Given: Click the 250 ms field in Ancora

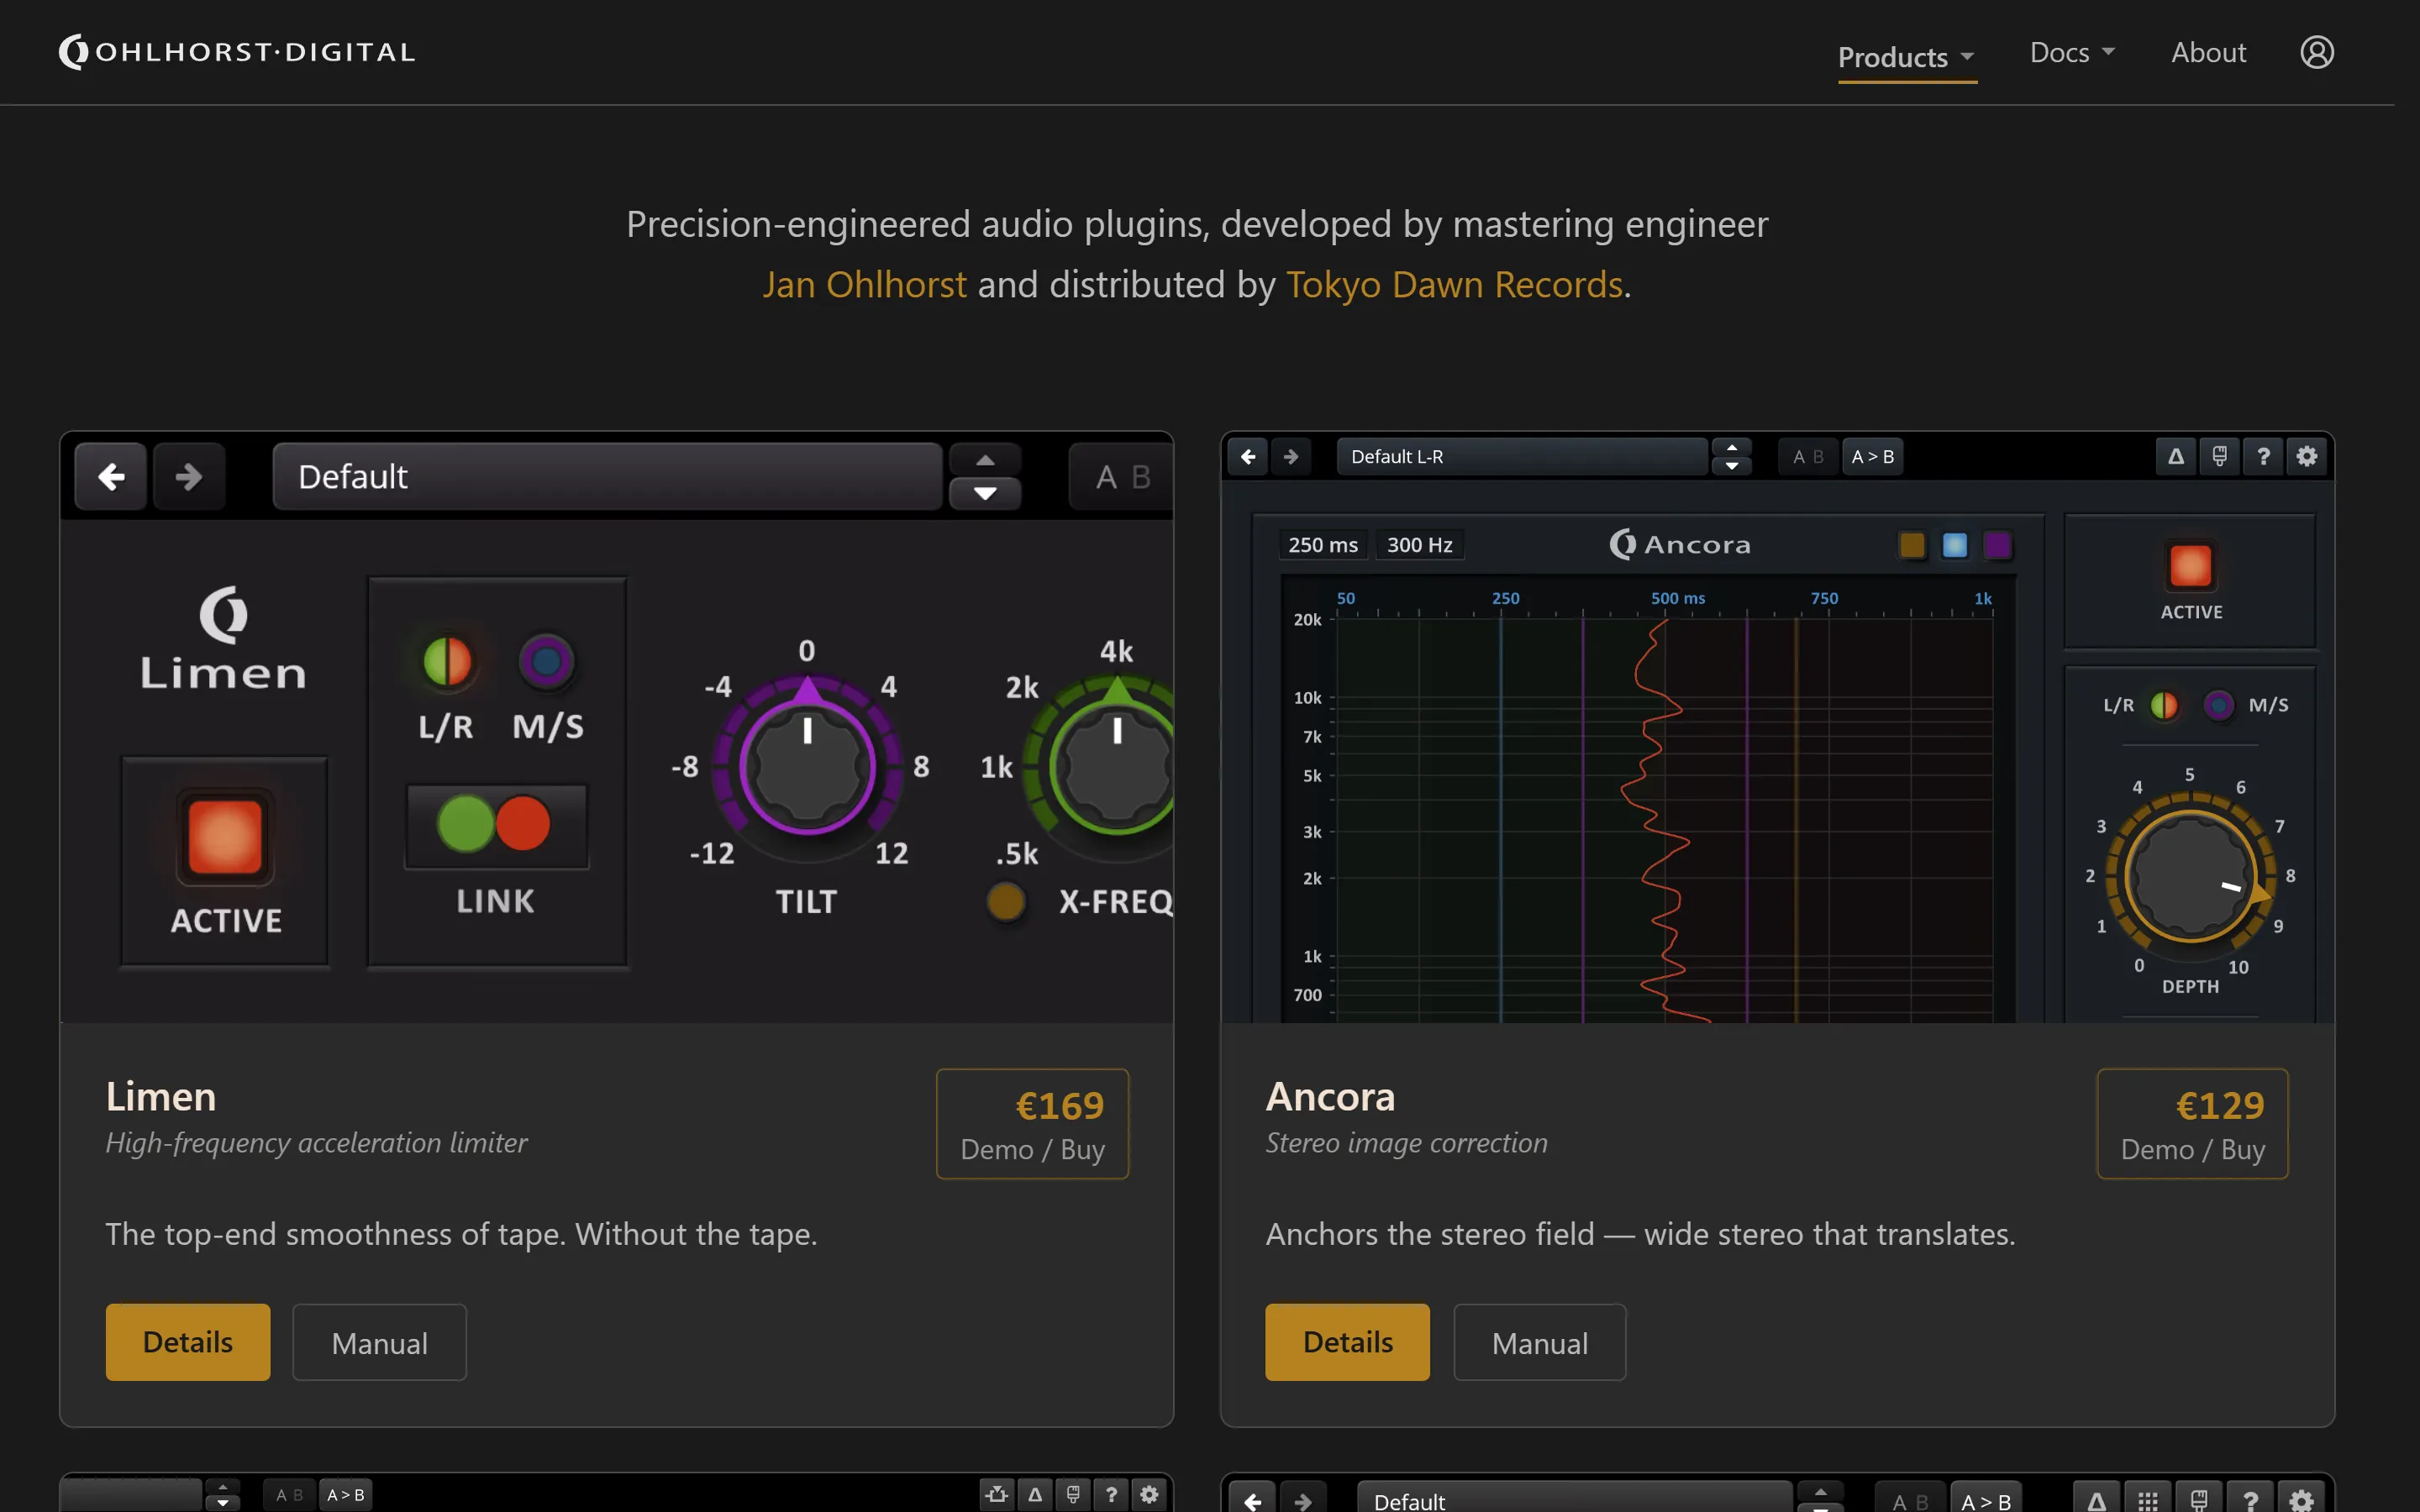Looking at the screenshot, I should (1322, 545).
